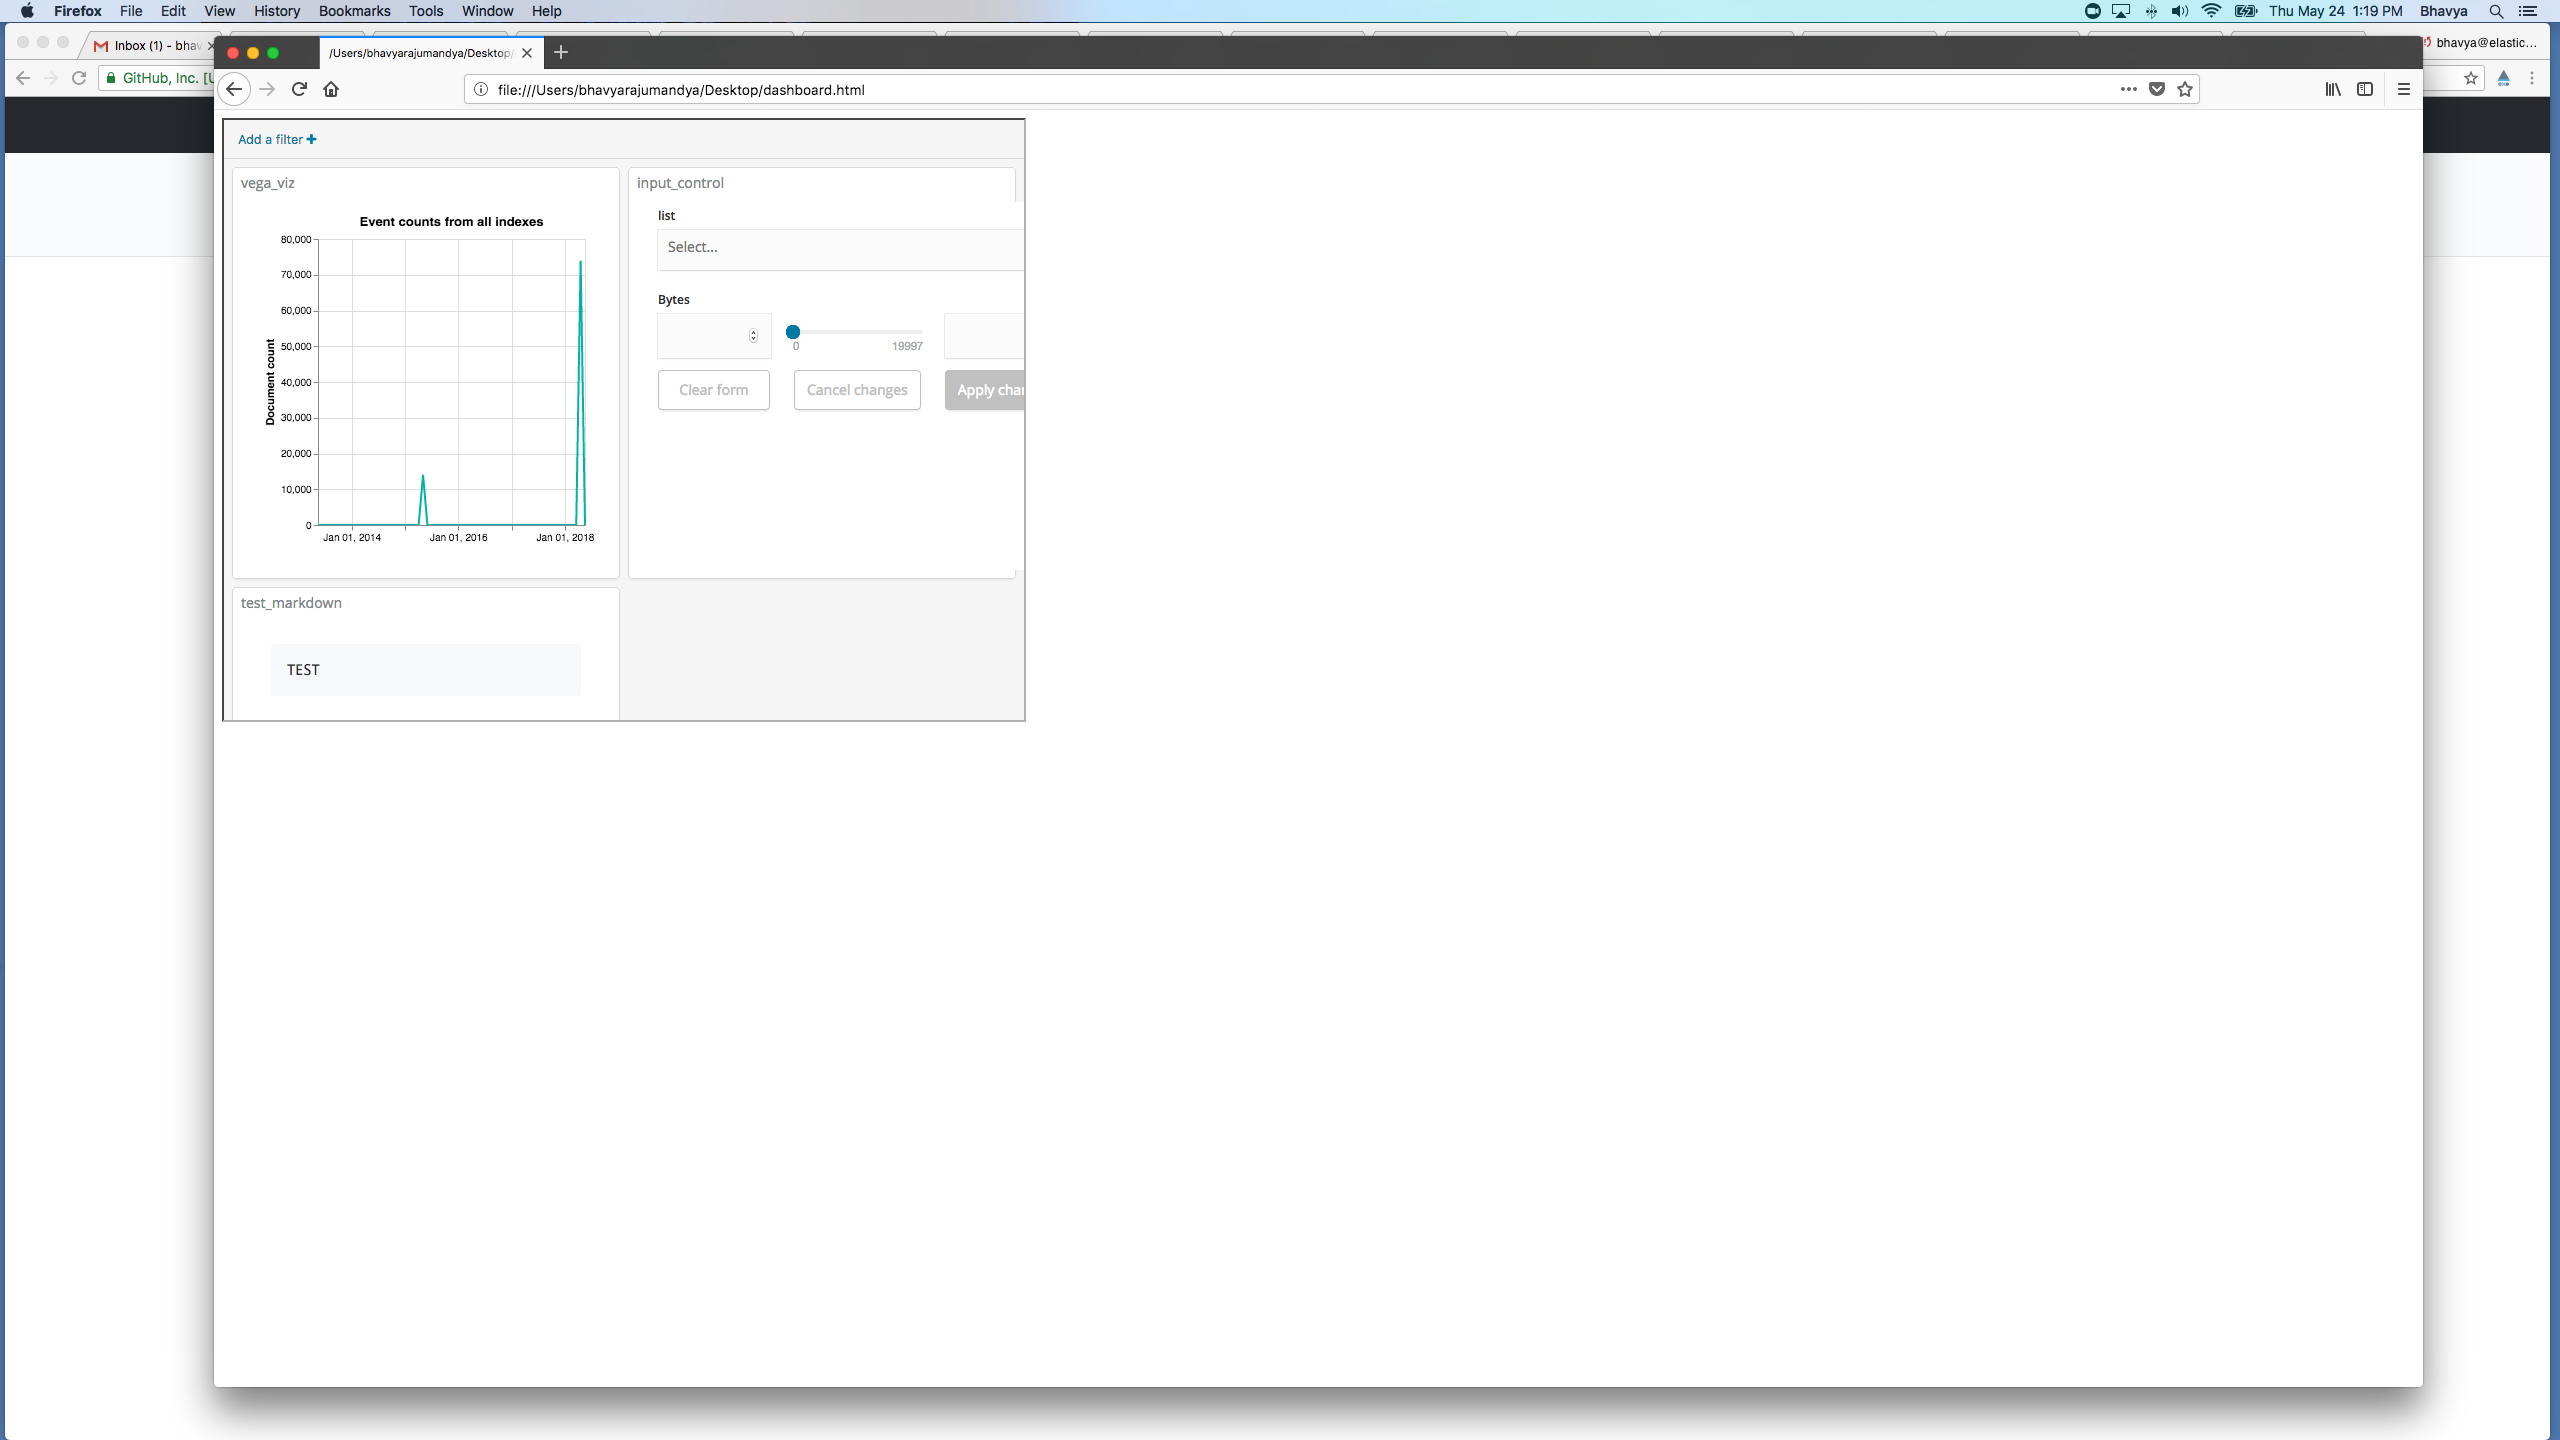Click the site information shield icon
This screenshot has height=1440, width=2560.
[x=479, y=89]
